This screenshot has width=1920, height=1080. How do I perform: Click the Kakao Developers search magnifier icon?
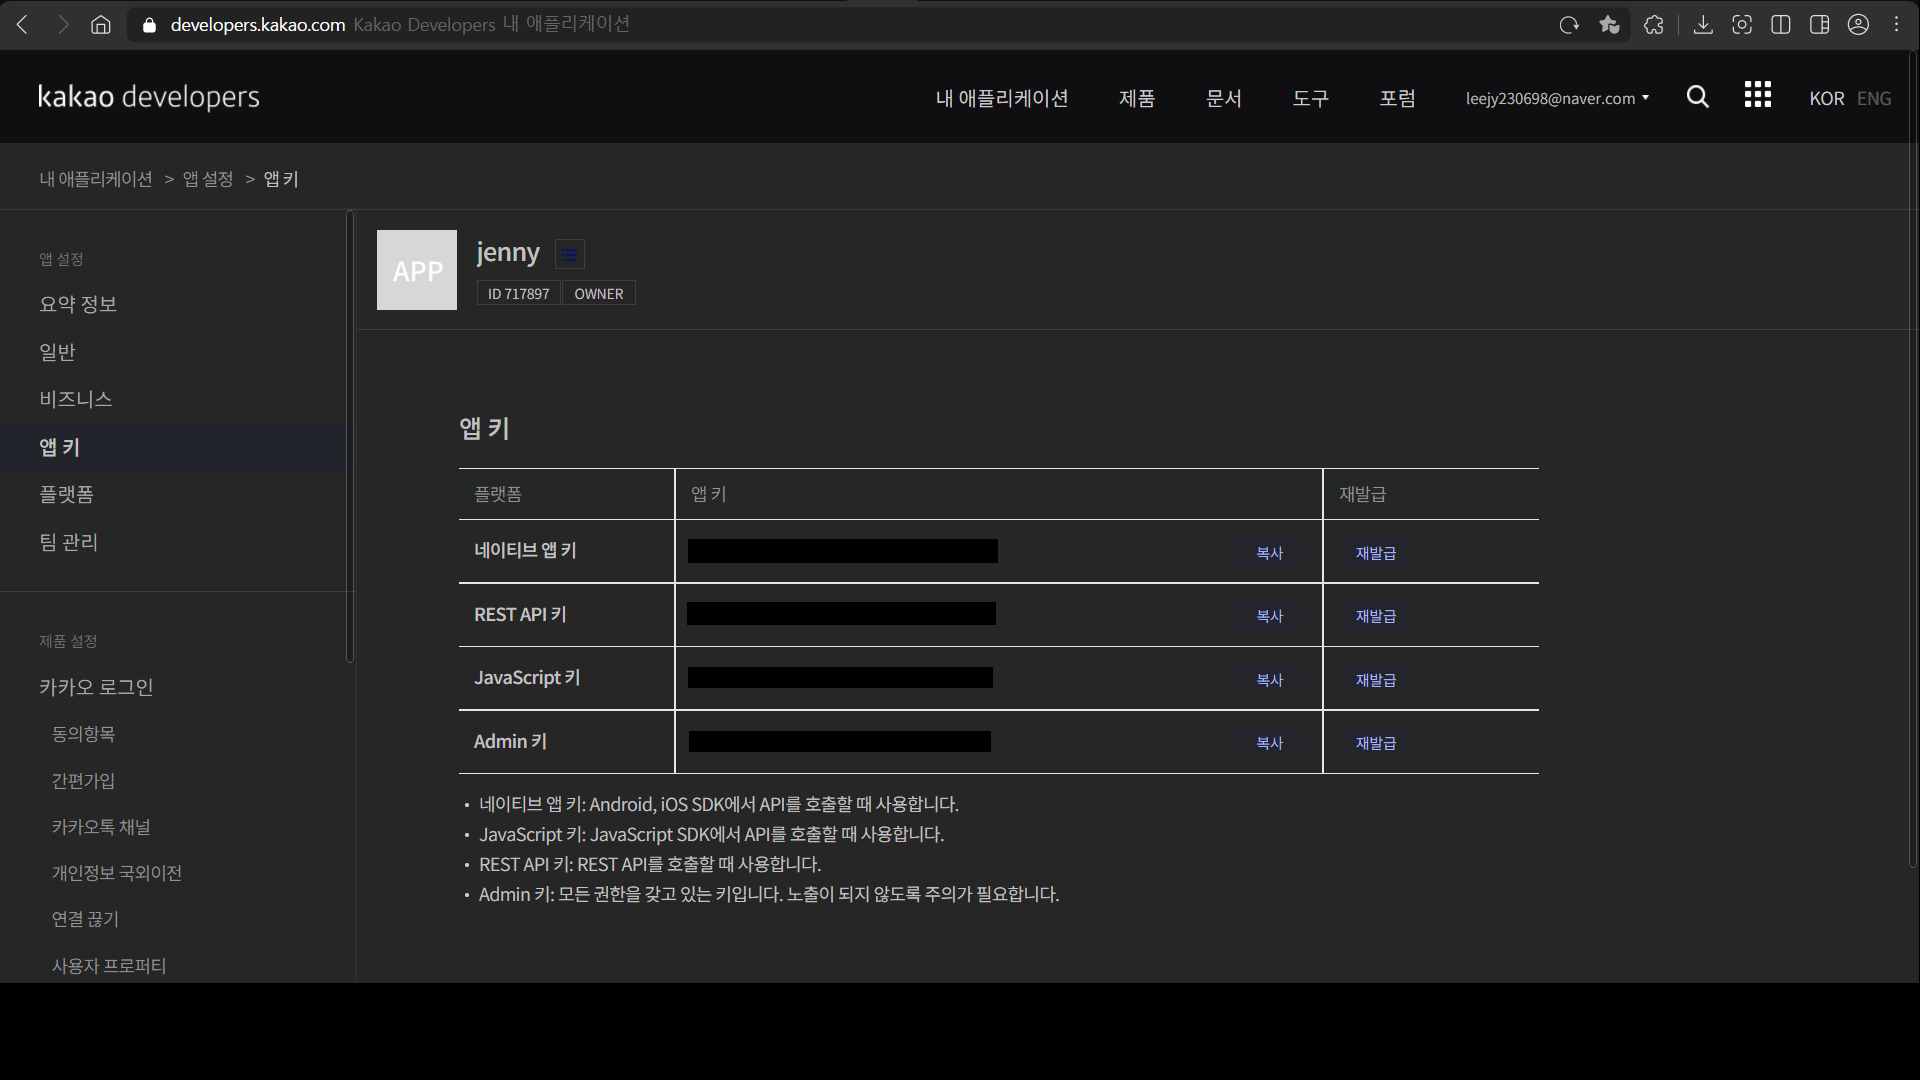point(1698,97)
